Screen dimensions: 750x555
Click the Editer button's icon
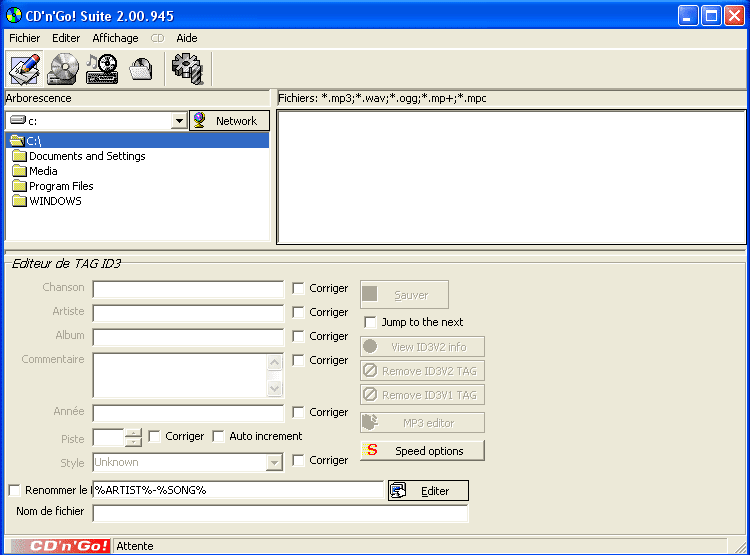point(398,491)
